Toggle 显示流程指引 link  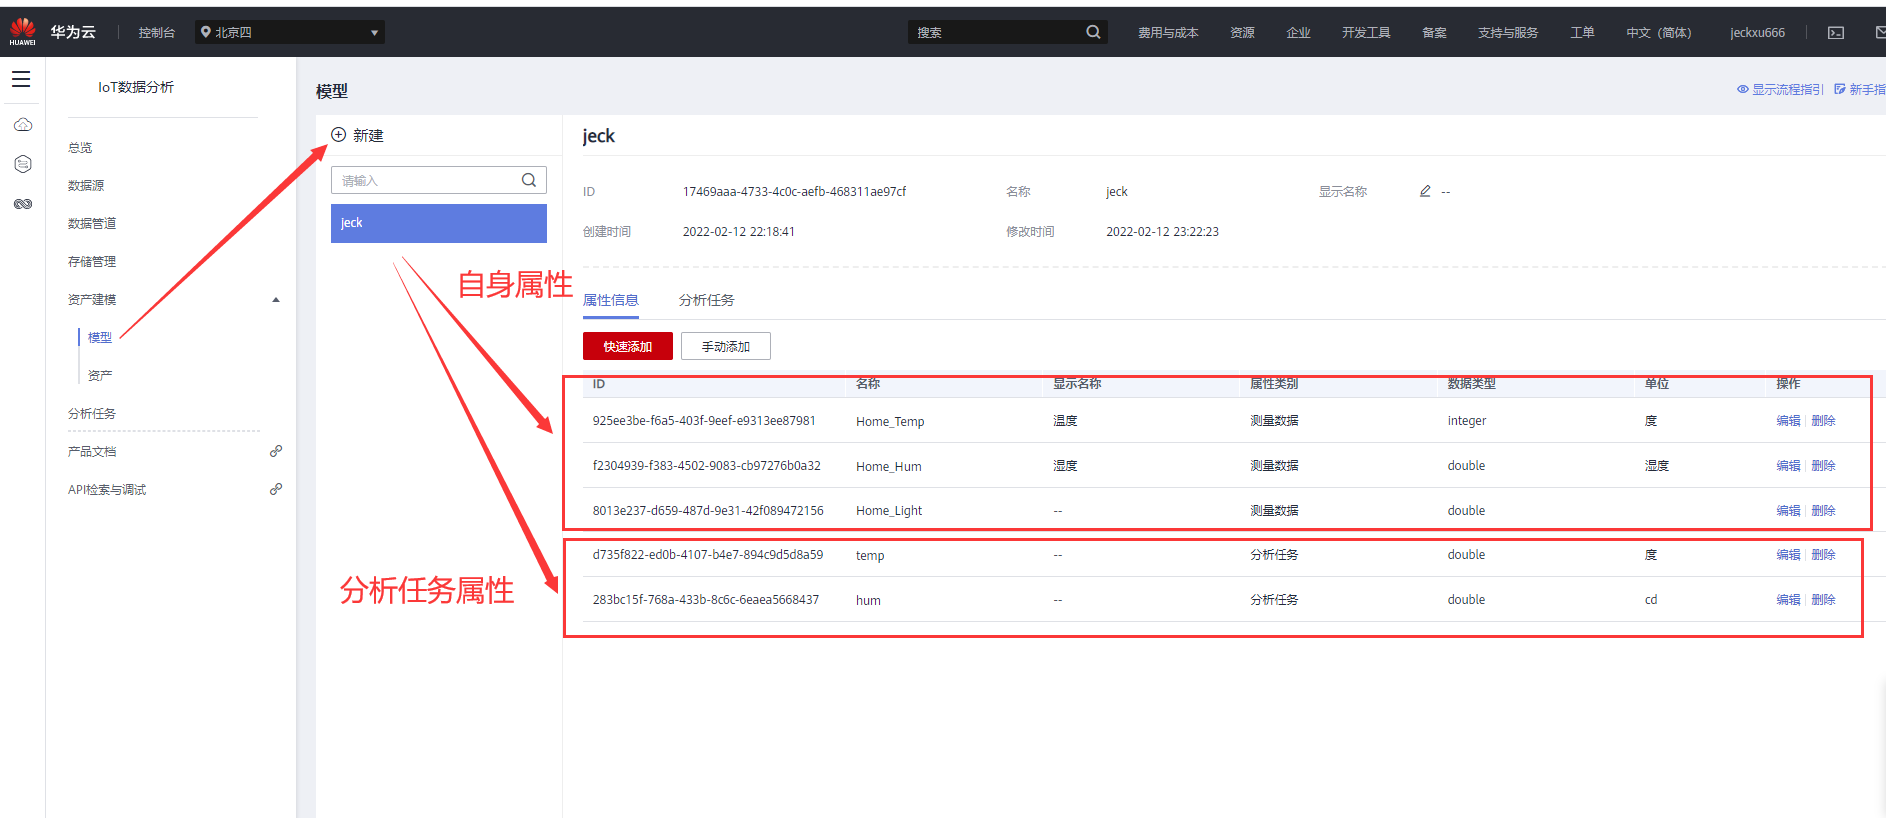pos(1781,89)
